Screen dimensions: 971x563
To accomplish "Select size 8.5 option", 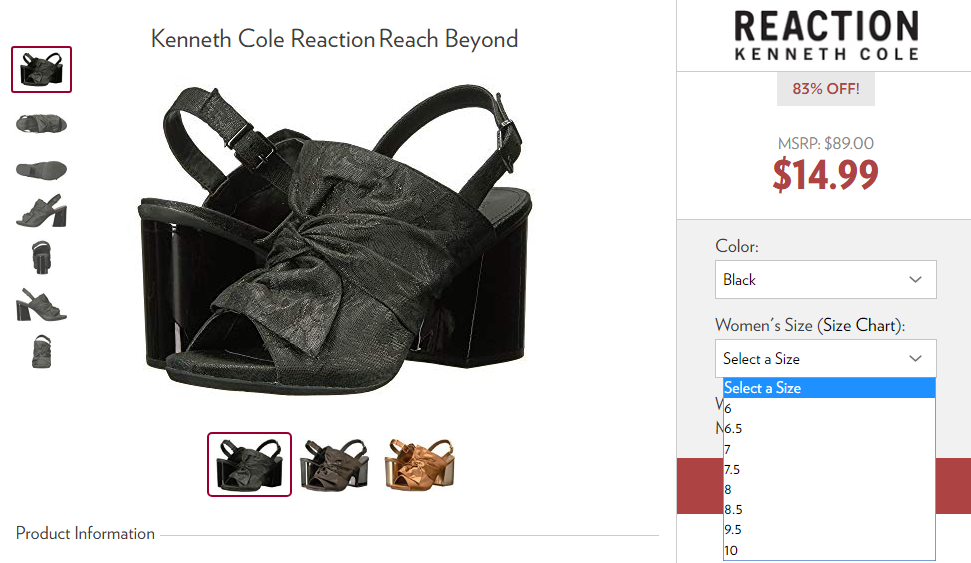I will coord(829,509).
